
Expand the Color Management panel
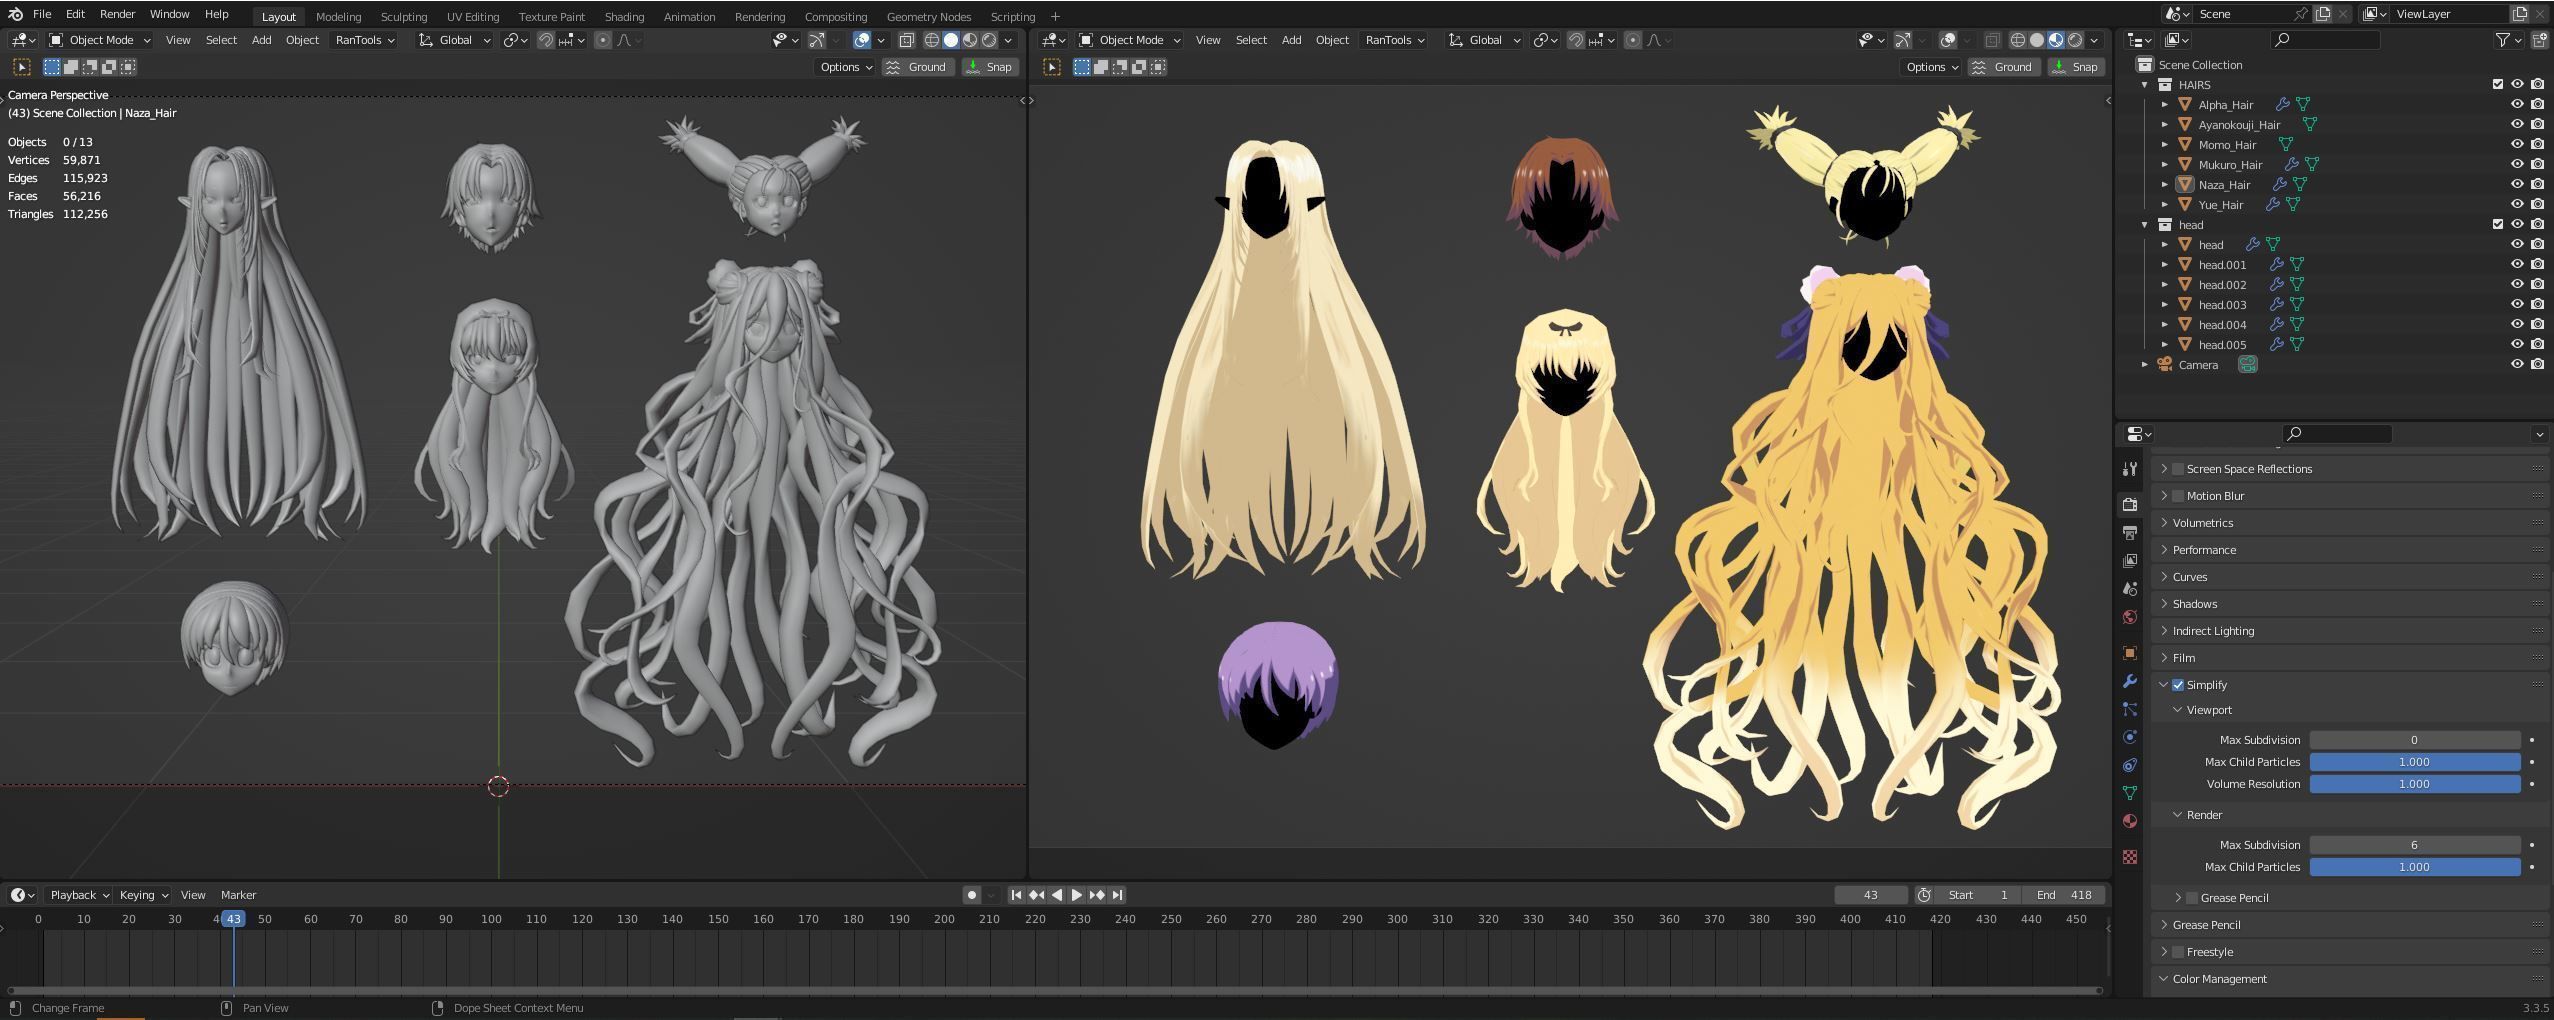(2219, 979)
